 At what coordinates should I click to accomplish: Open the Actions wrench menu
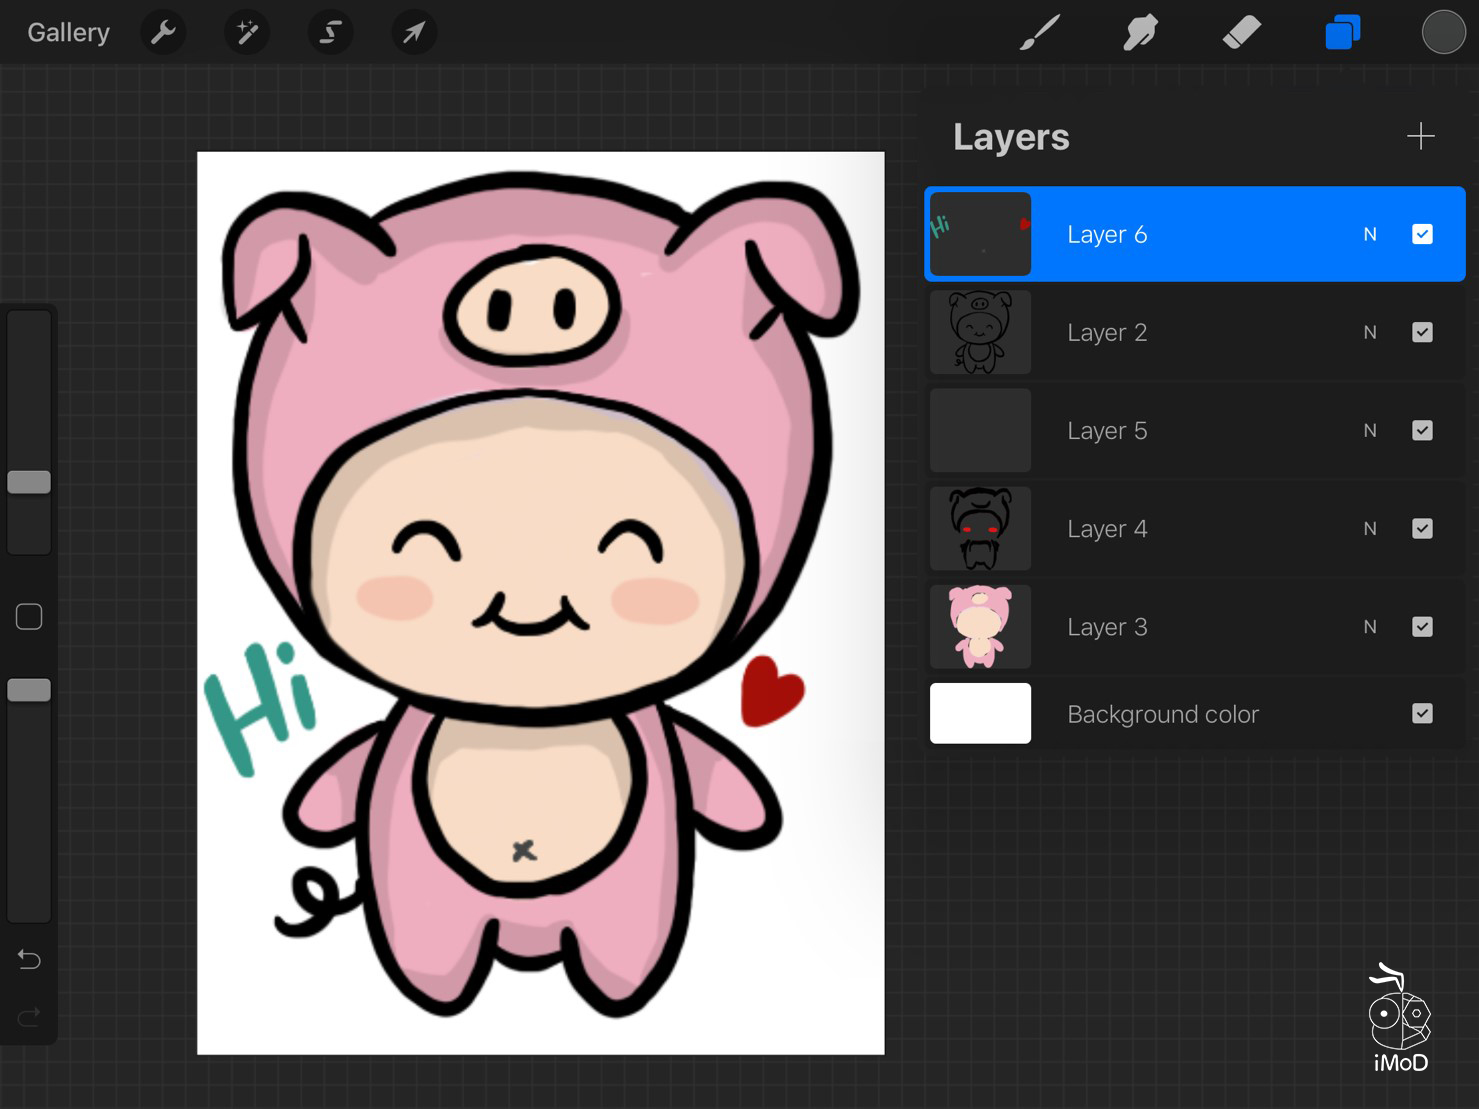[163, 33]
